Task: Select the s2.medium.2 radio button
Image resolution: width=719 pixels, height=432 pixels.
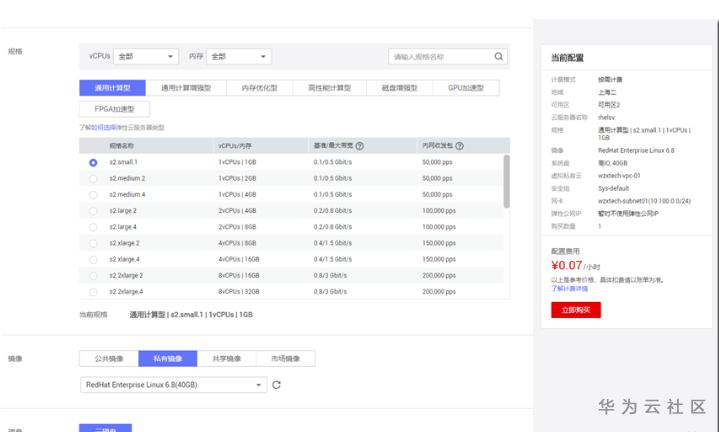Action: pyautogui.click(x=93, y=178)
